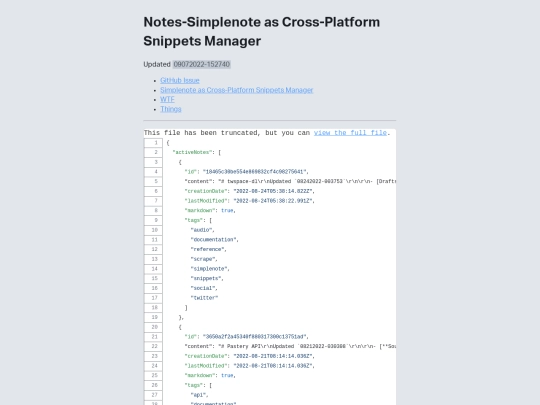Image resolution: width=540 pixels, height=405 pixels.
Task: Select line number 4 in code gutter
Action: pos(153,172)
